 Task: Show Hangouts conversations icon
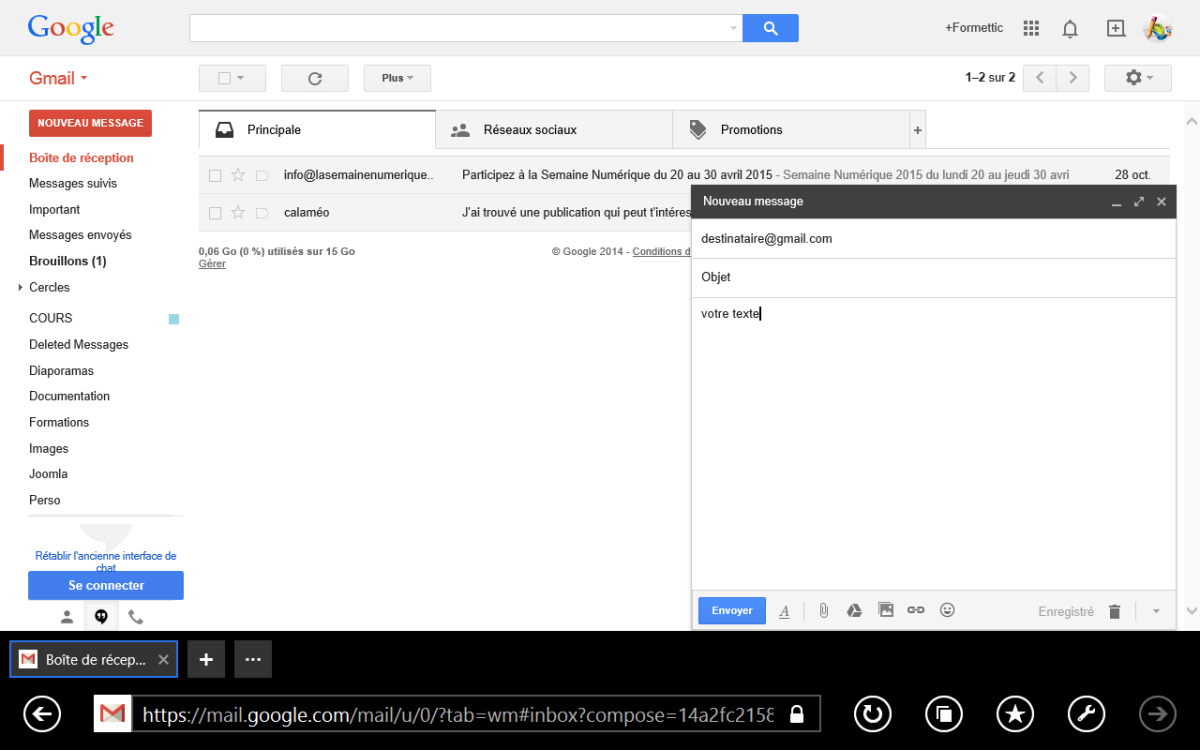pos(101,617)
